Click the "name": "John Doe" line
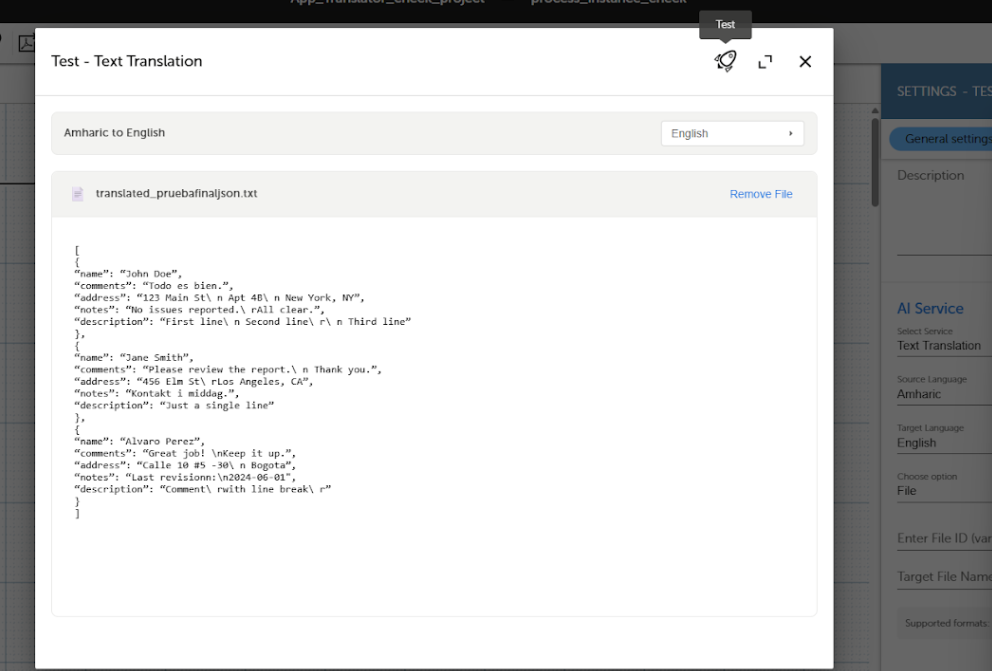992x671 pixels. pos(128,274)
